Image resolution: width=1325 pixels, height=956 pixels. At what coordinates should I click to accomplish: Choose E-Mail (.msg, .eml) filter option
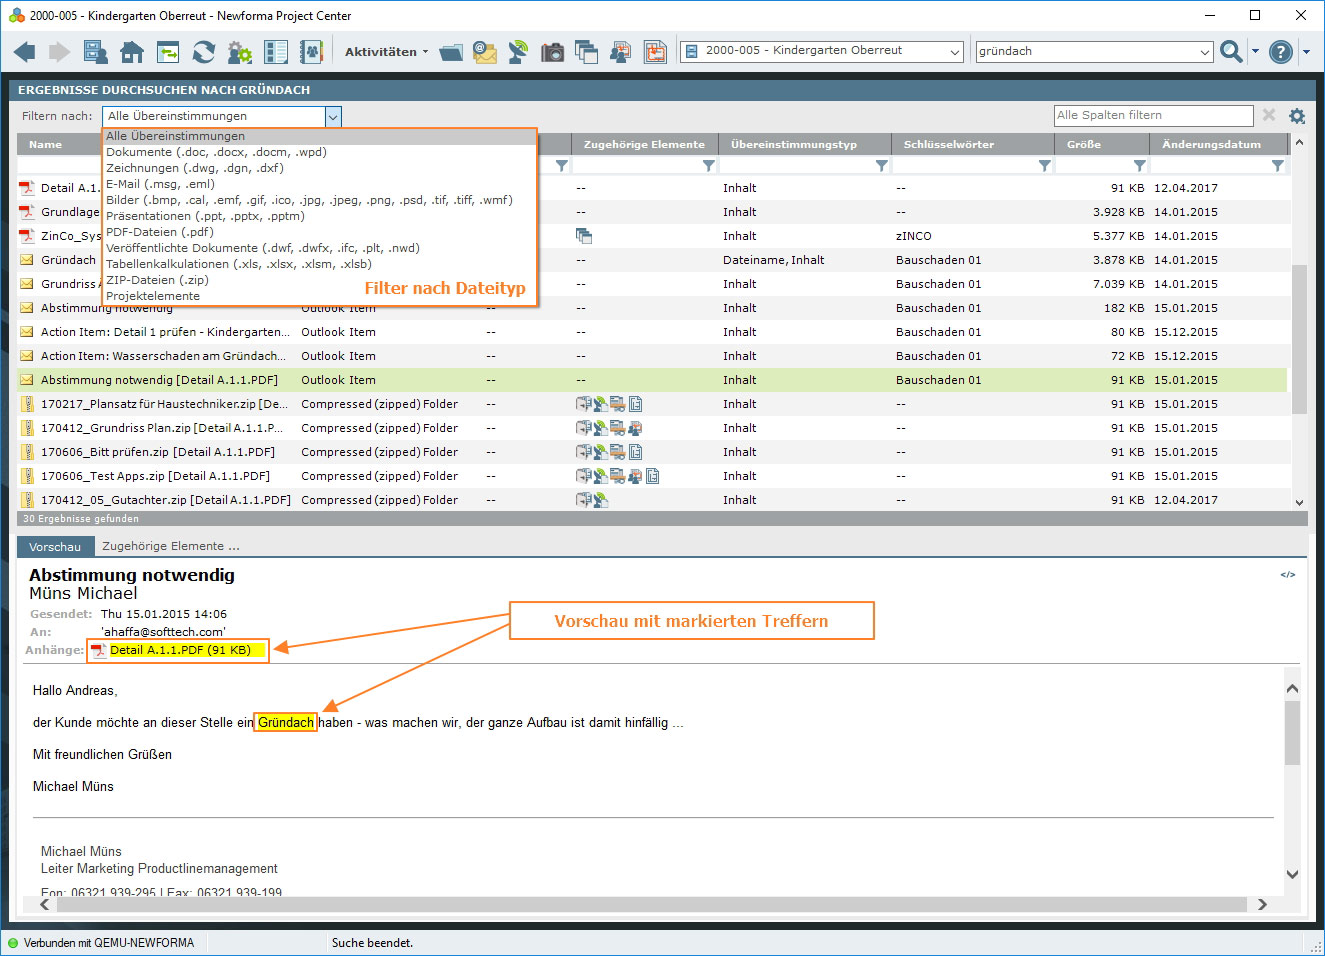click(320, 184)
